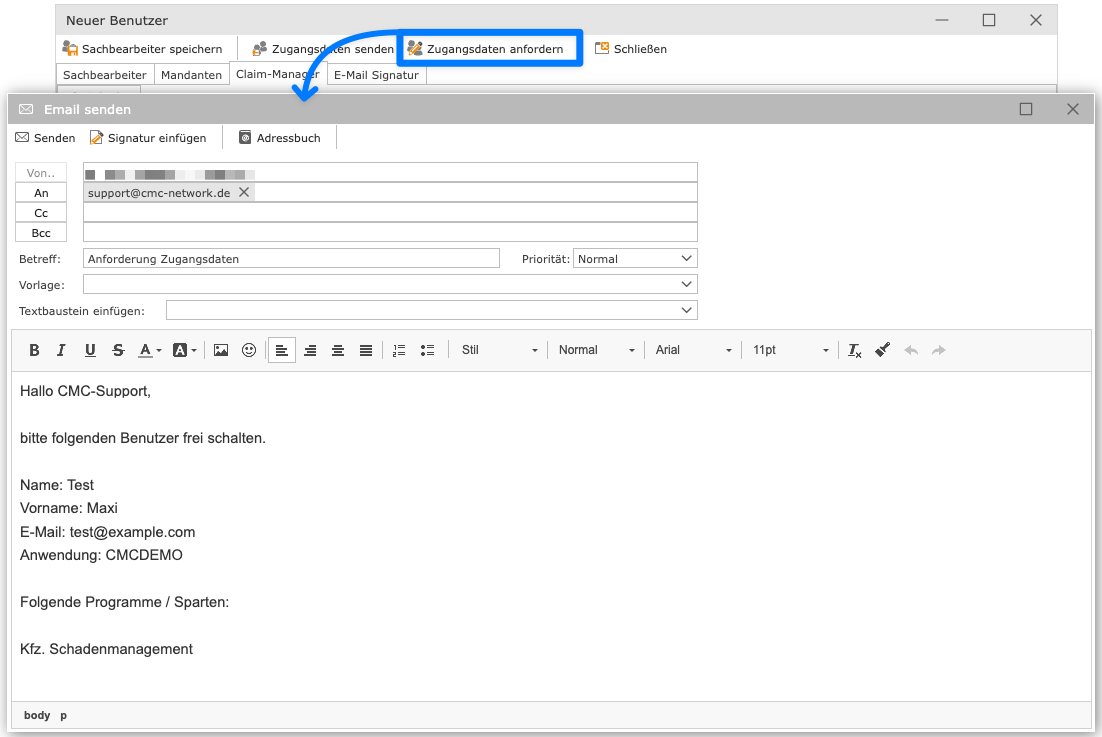Switch to the E-Mail Signatur tab
Screen dimensions: 1102x737
coord(376,75)
